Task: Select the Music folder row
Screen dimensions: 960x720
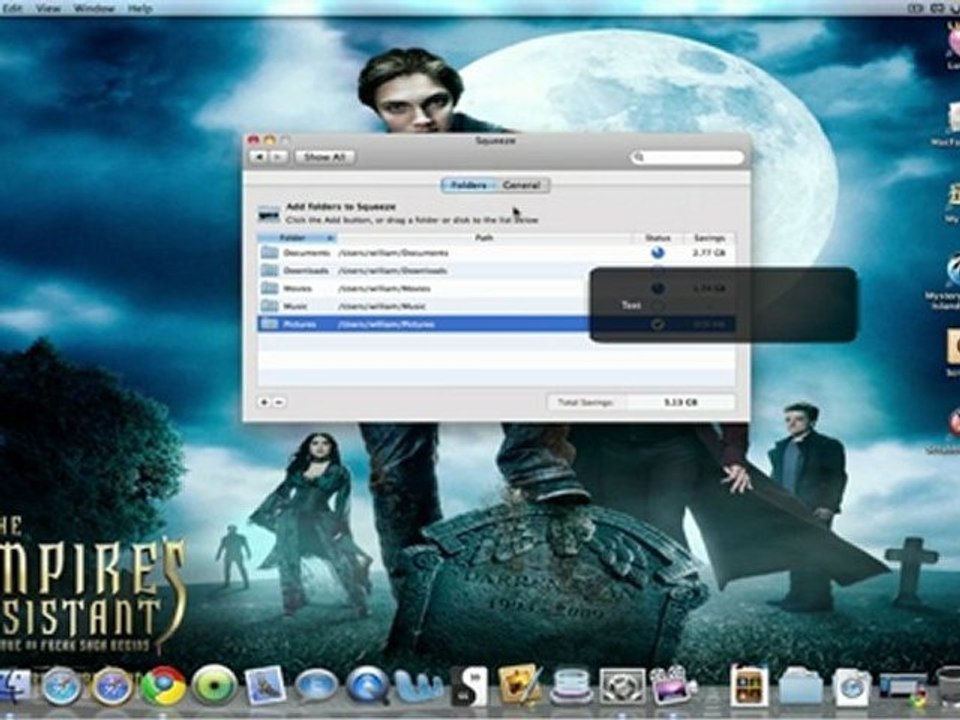Action: 496,306
